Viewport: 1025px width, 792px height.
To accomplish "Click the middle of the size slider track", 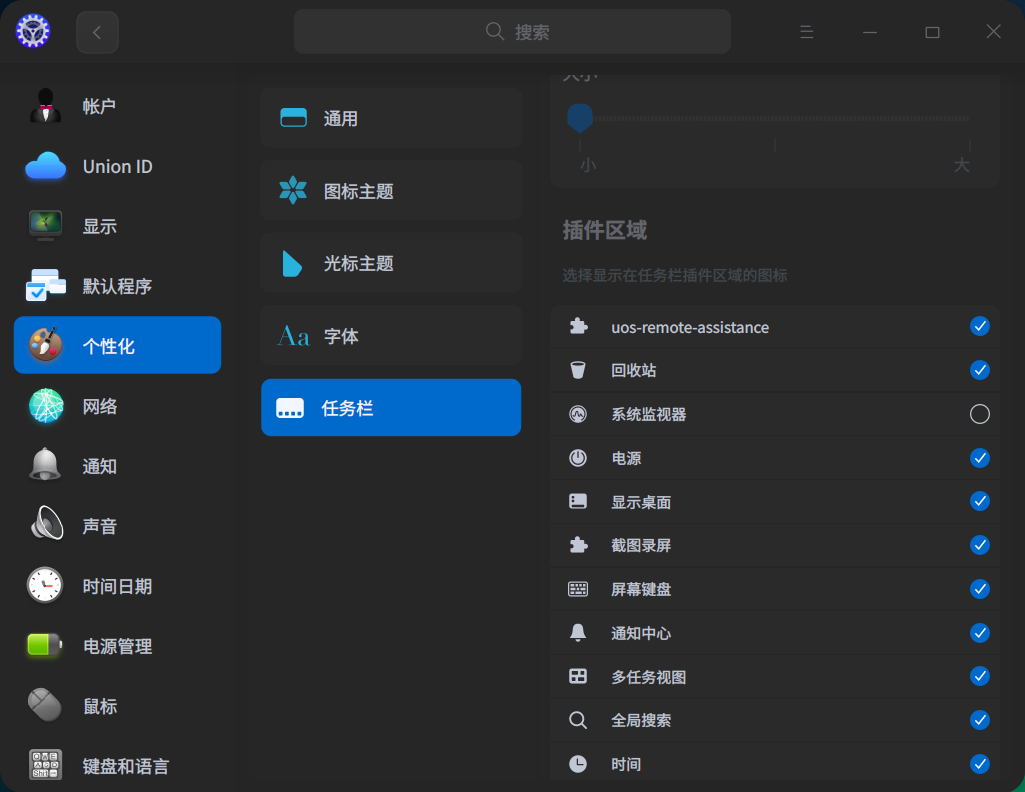I will coord(775,119).
